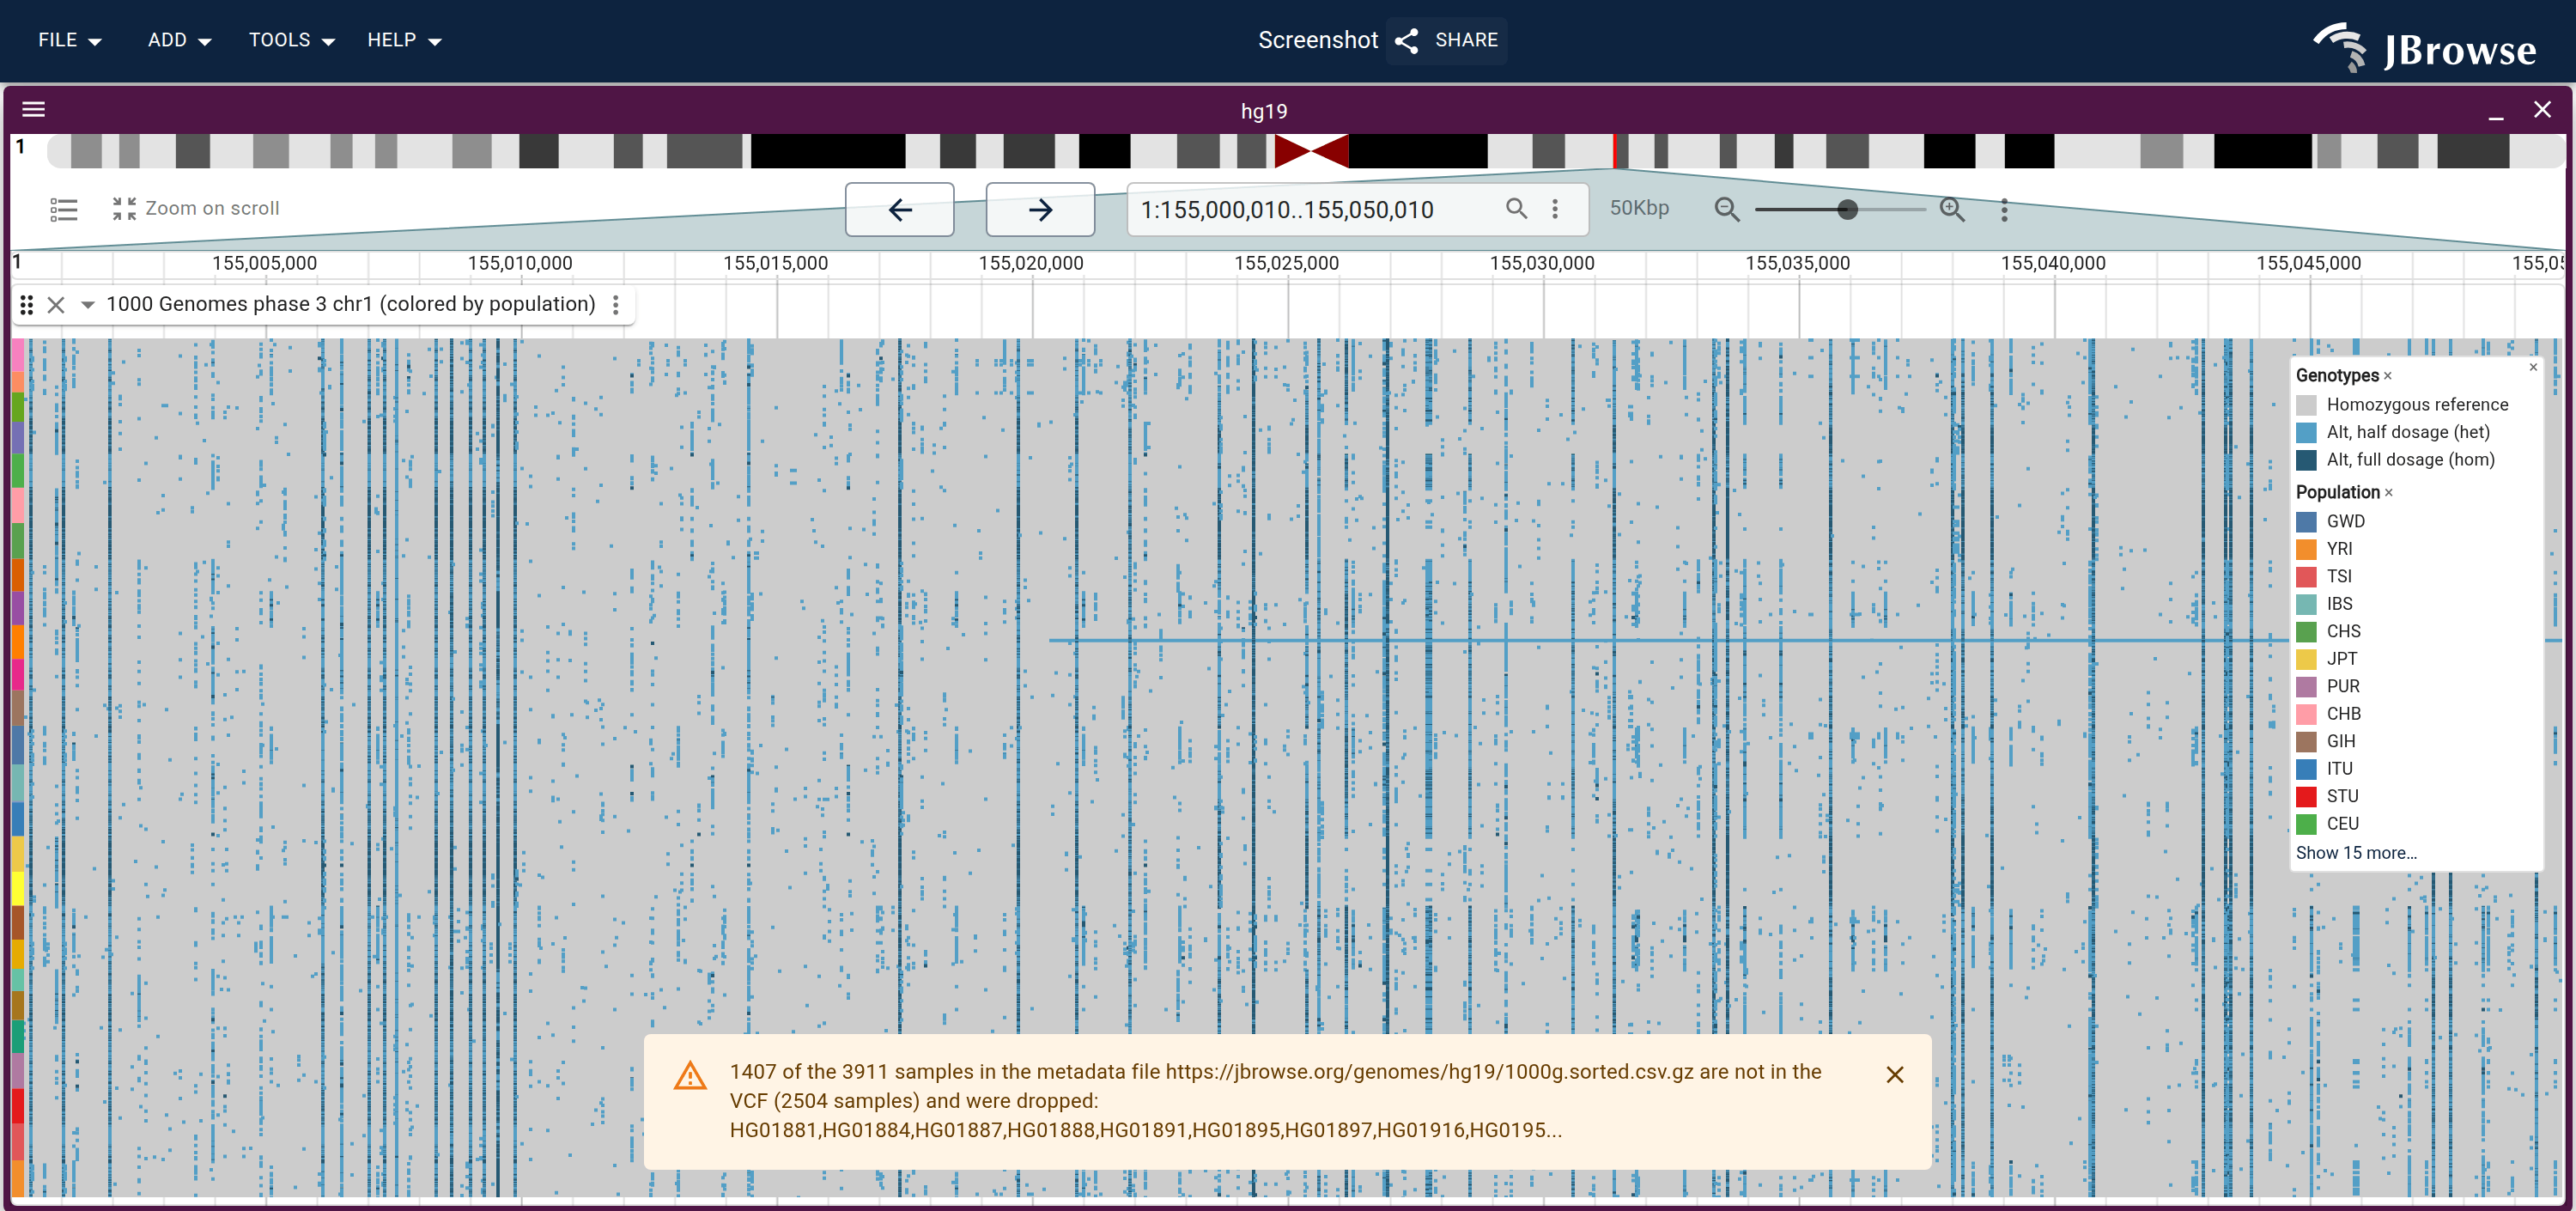Zoom out with the magnifier minus icon
2576x1211 pixels.
click(1727, 209)
